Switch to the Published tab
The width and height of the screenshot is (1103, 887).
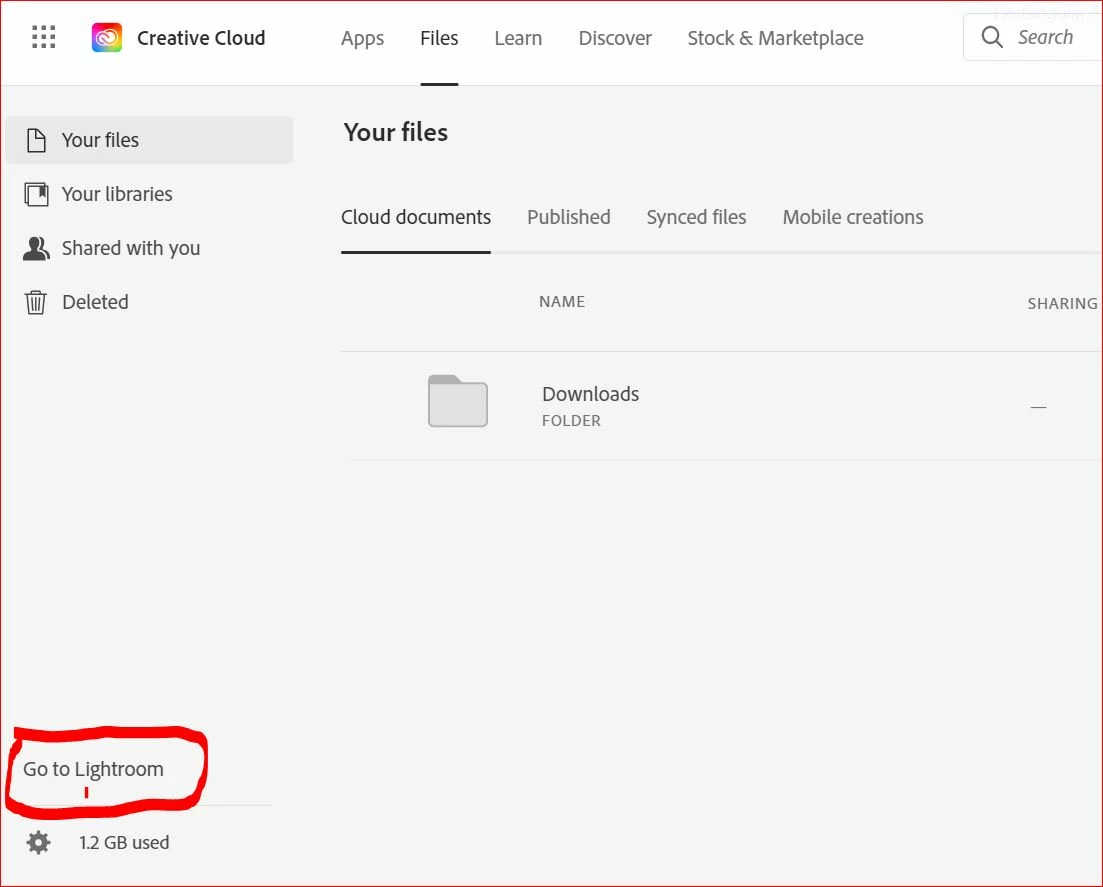point(568,217)
